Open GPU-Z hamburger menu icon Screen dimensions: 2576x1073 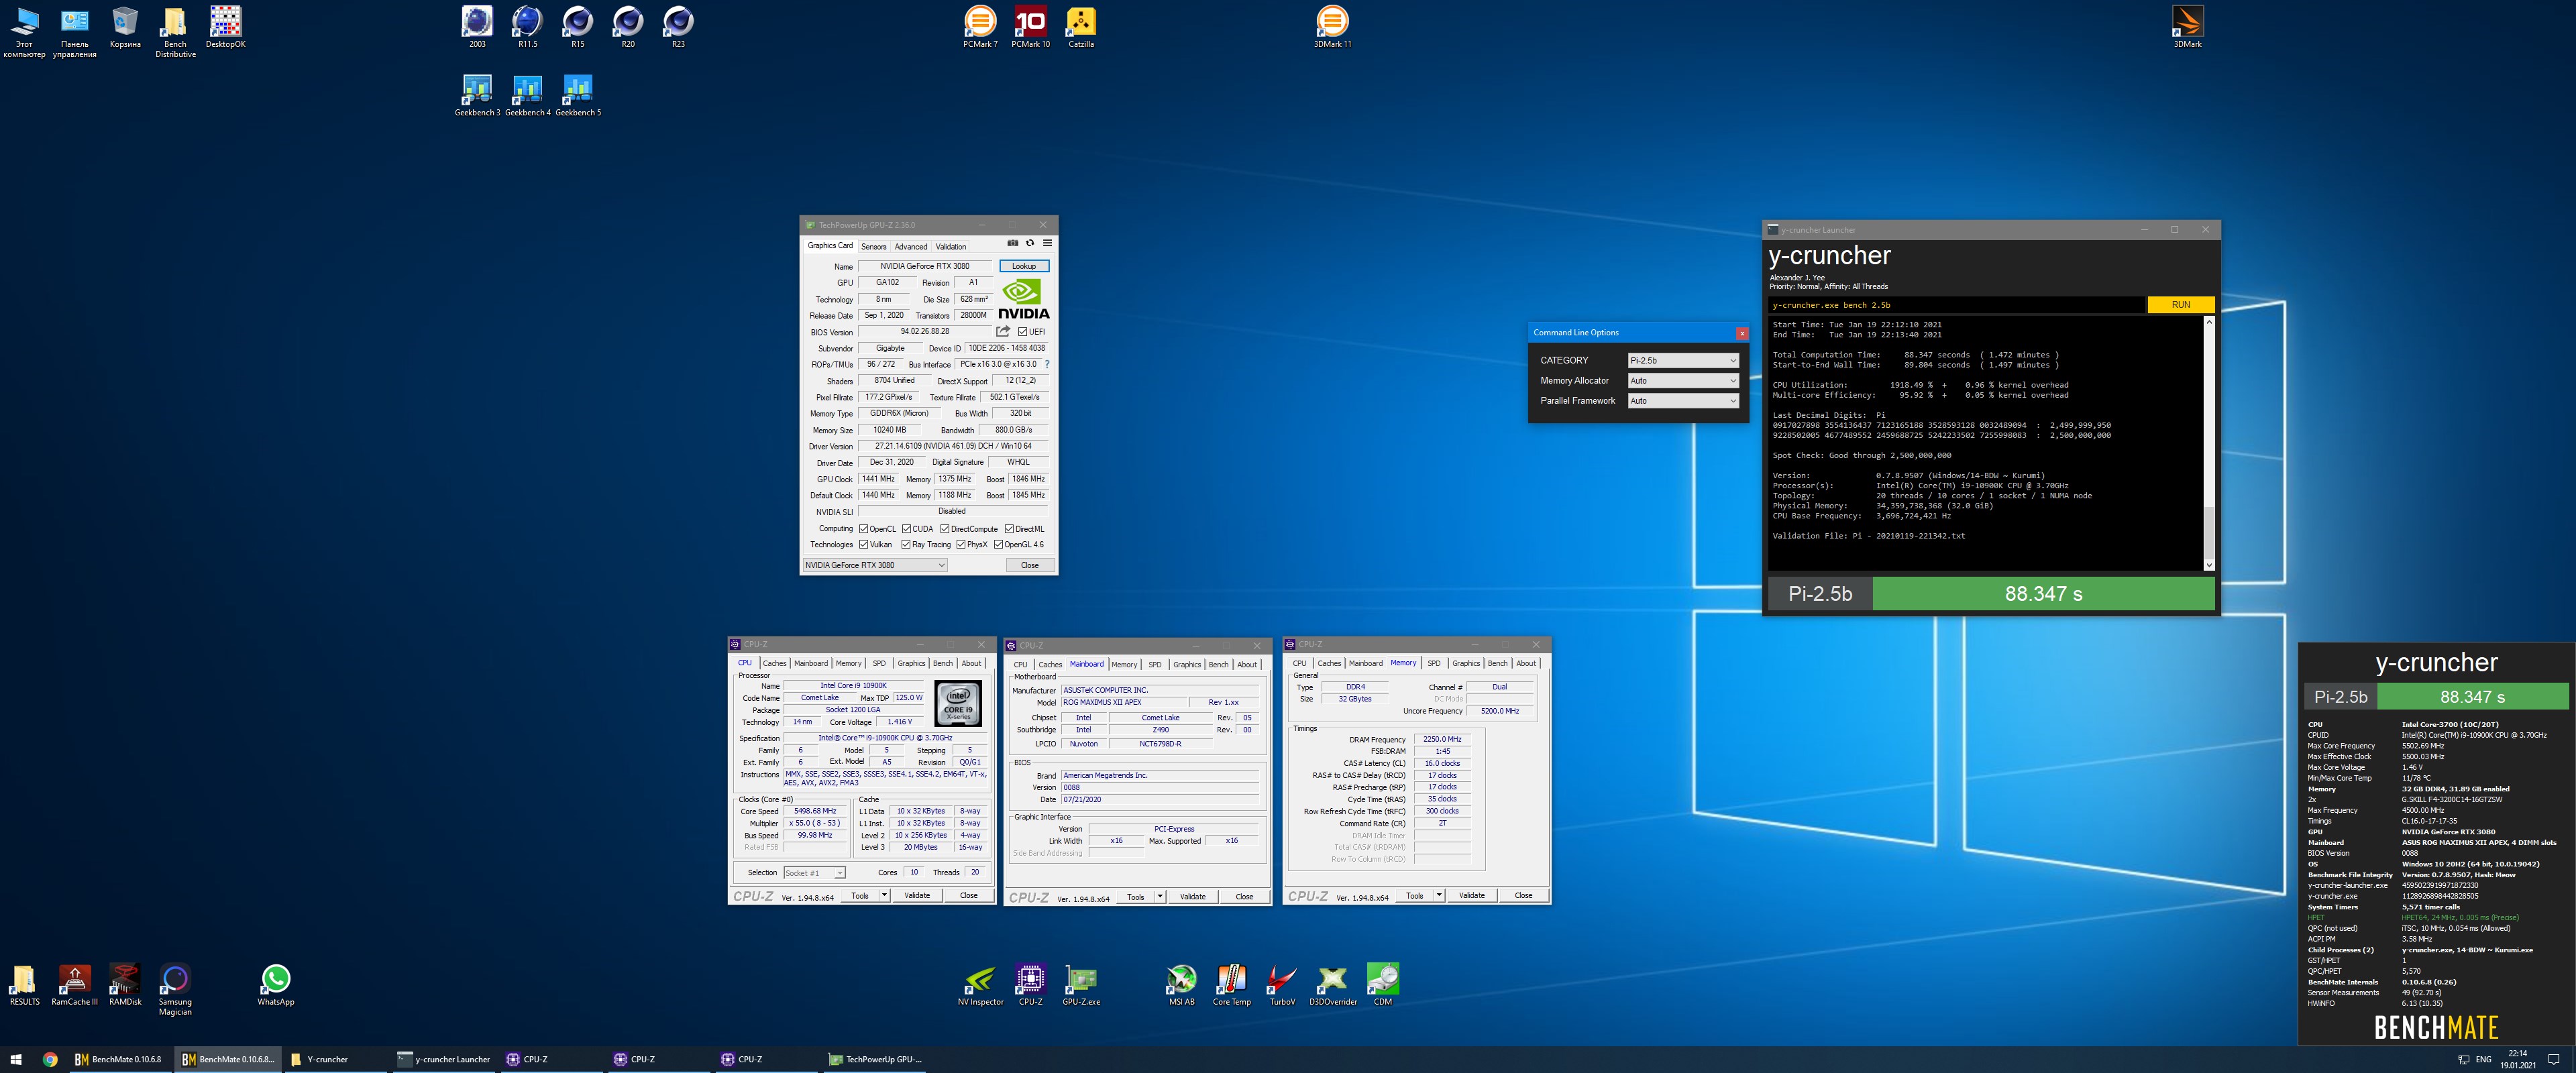point(1047,243)
